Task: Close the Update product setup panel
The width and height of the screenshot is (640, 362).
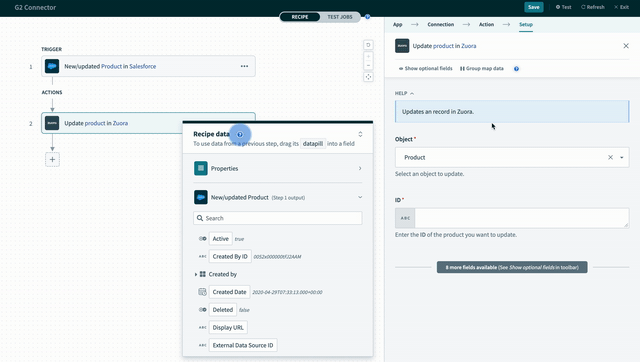Action: [626, 46]
